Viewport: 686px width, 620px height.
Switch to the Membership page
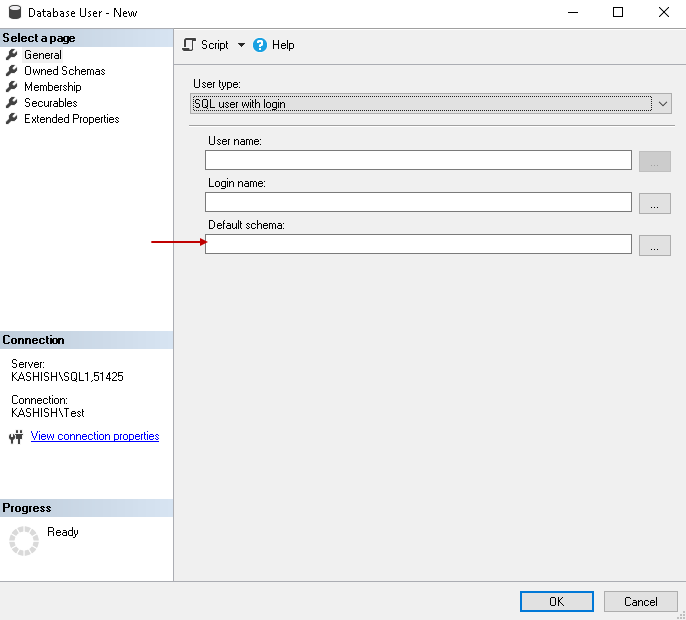52,87
